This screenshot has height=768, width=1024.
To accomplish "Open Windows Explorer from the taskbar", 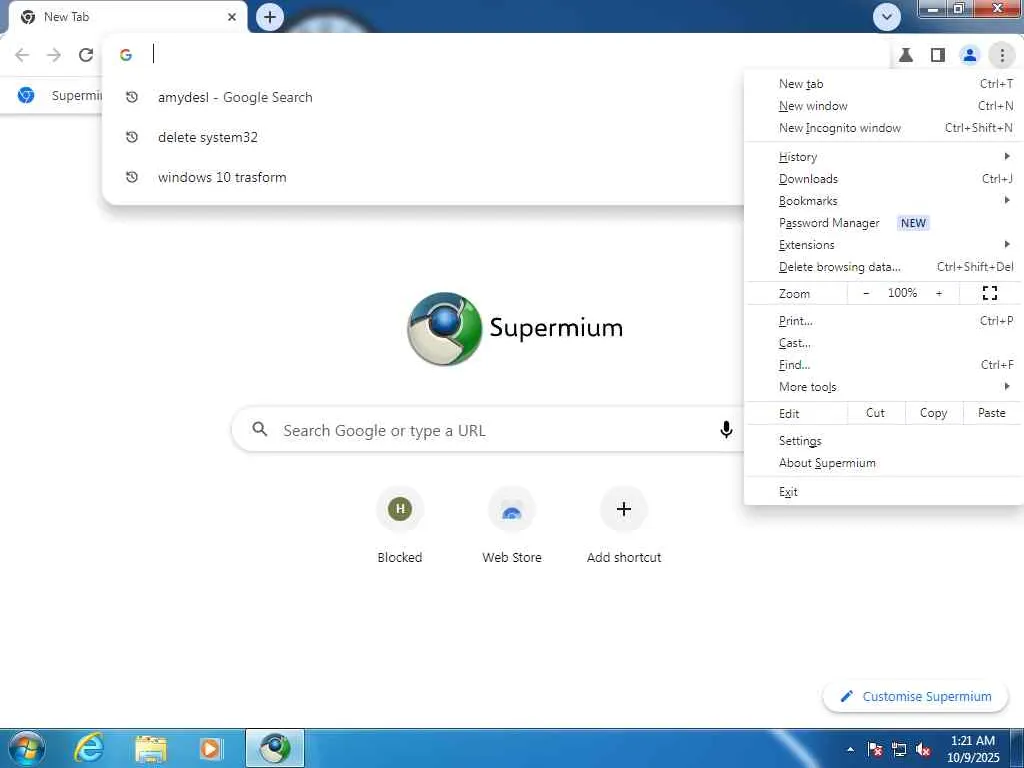I will pyautogui.click(x=150, y=748).
